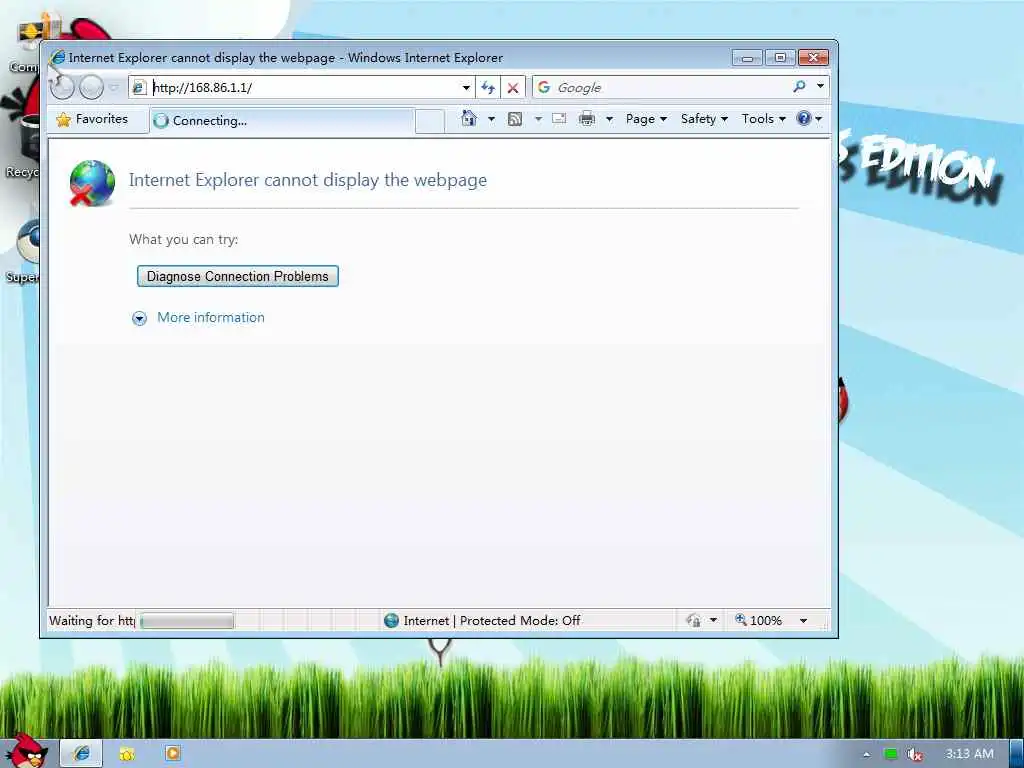
Task: Open the Page menu
Action: [x=646, y=119]
